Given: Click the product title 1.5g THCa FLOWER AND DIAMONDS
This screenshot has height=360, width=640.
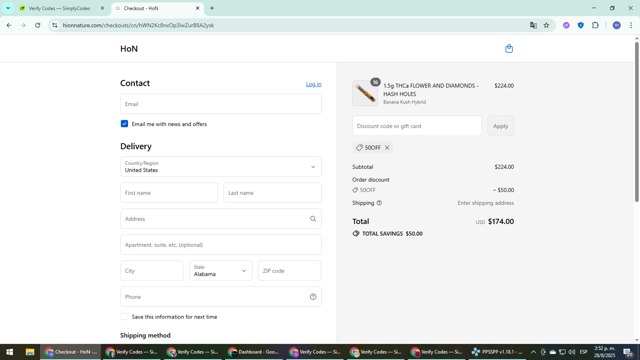Looking at the screenshot, I should [431, 89].
